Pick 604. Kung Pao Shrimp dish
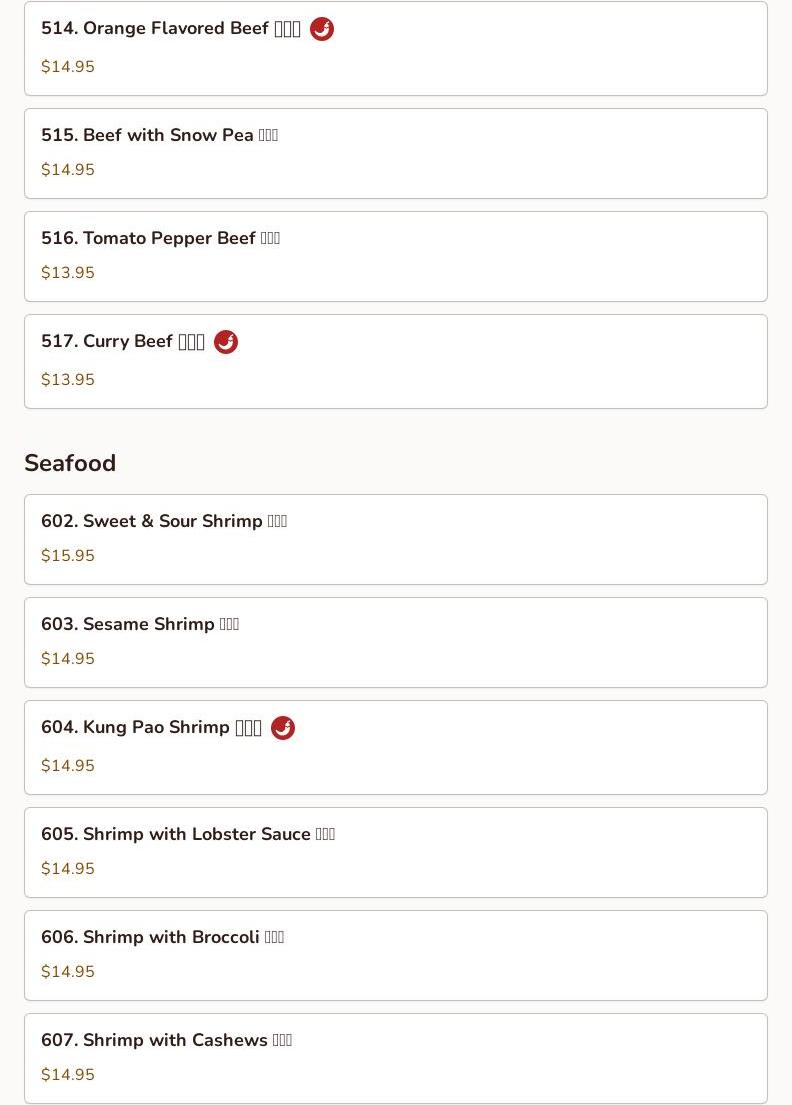The height and width of the screenshot is (1105, 792). click(396, 748)
